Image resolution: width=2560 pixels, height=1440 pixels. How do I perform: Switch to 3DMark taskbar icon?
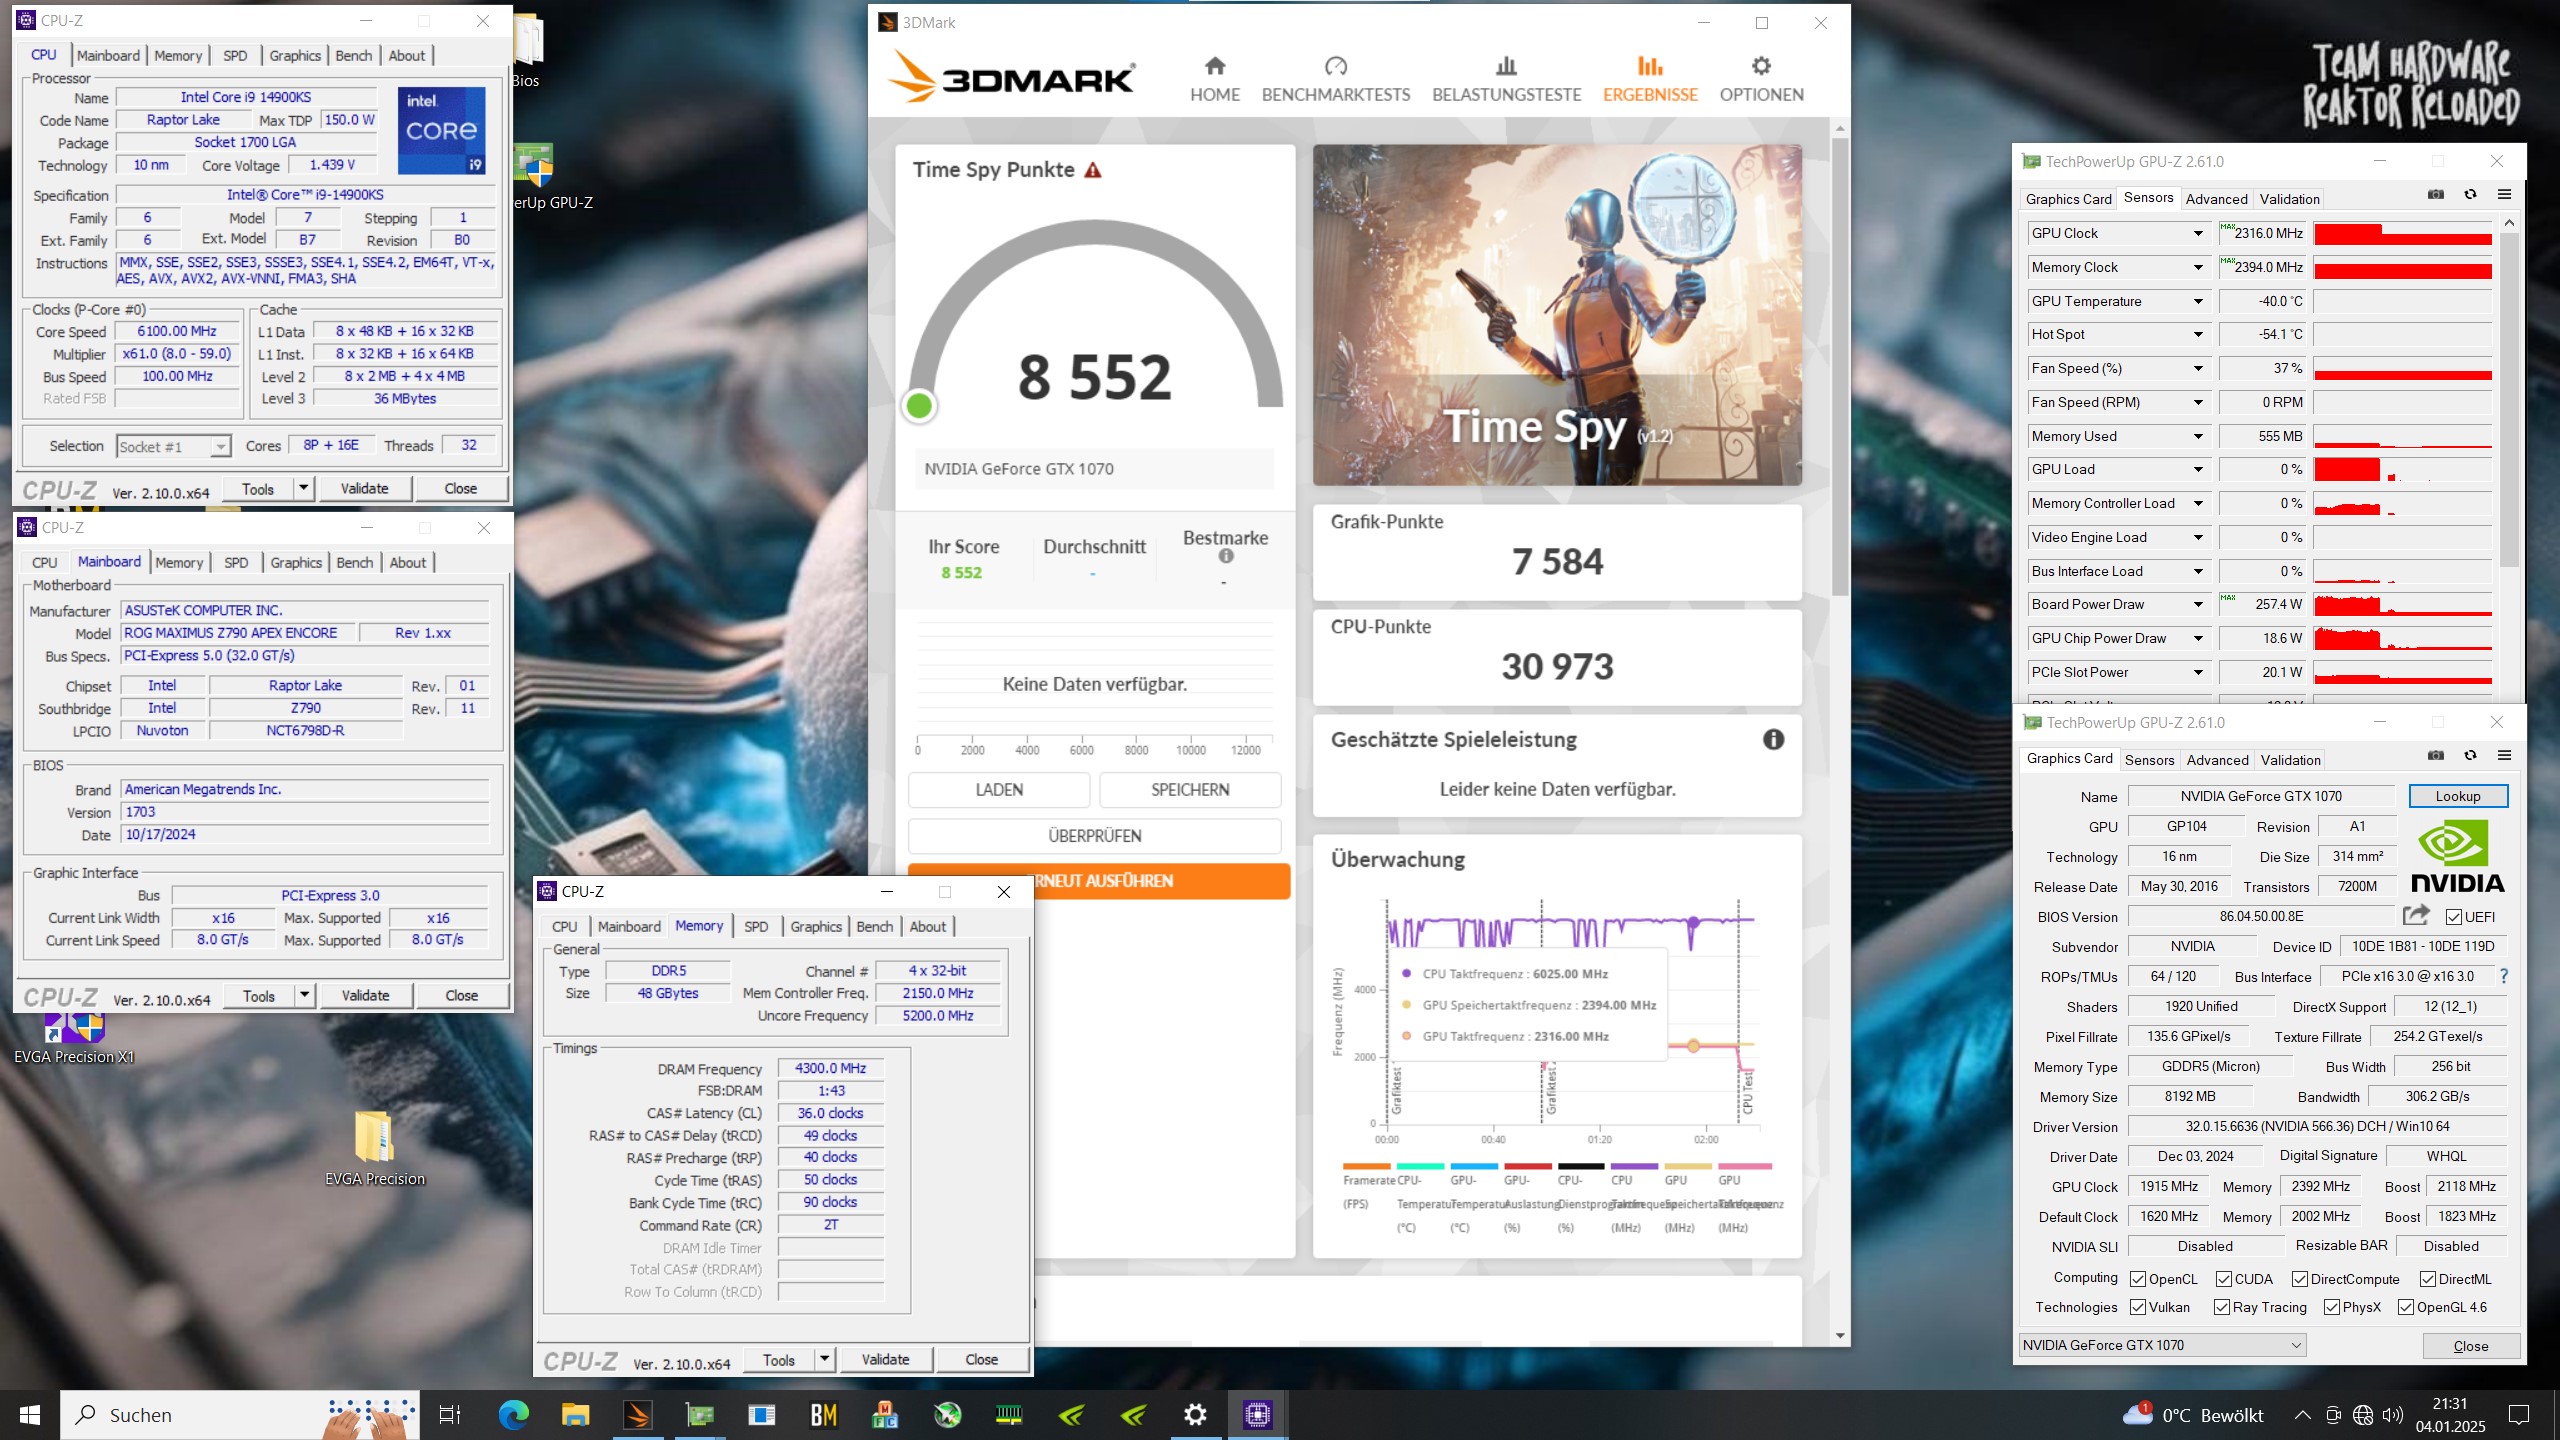pos(637,1414)
